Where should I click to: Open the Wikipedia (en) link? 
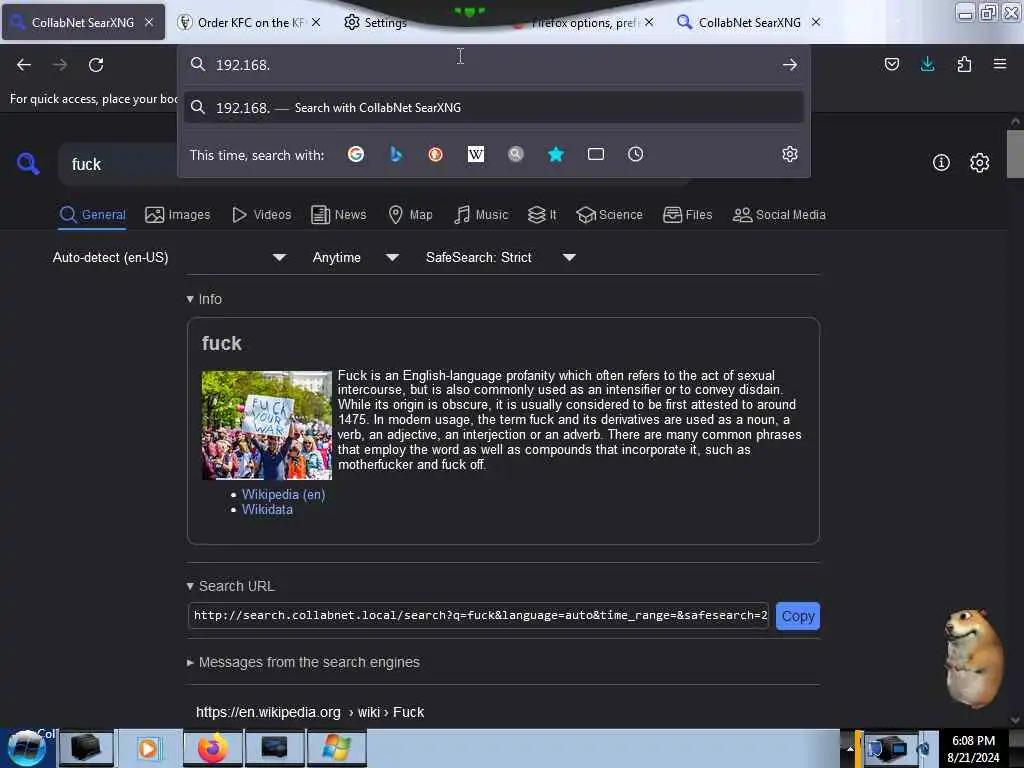pyautogui.click(x=283, y=494)
